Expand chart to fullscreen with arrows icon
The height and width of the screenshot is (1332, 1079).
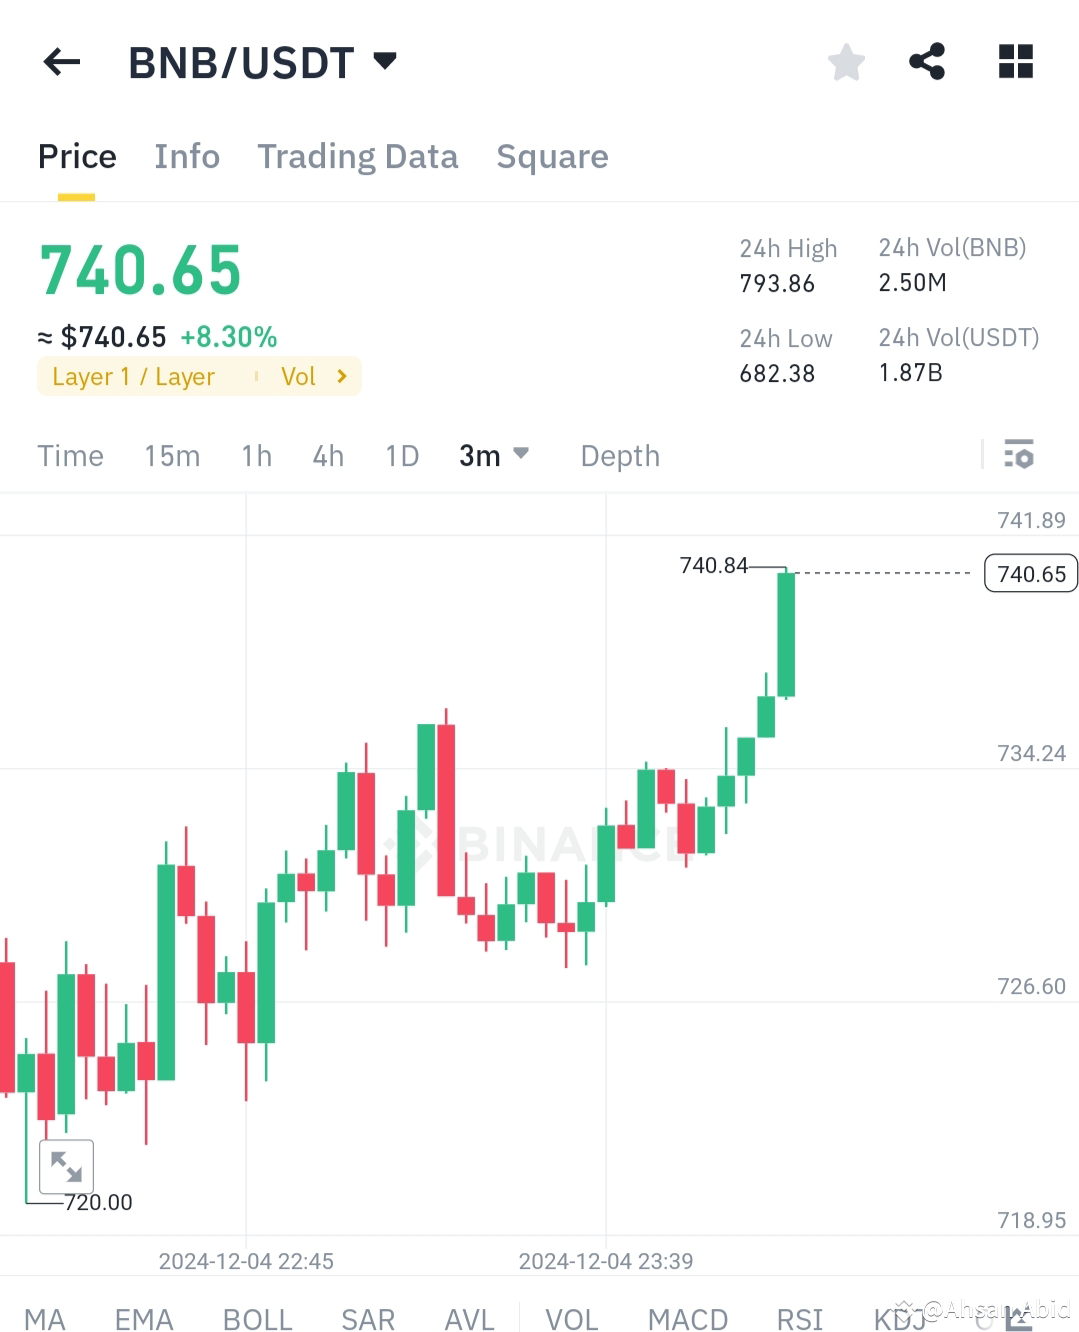pos(66,1166)
